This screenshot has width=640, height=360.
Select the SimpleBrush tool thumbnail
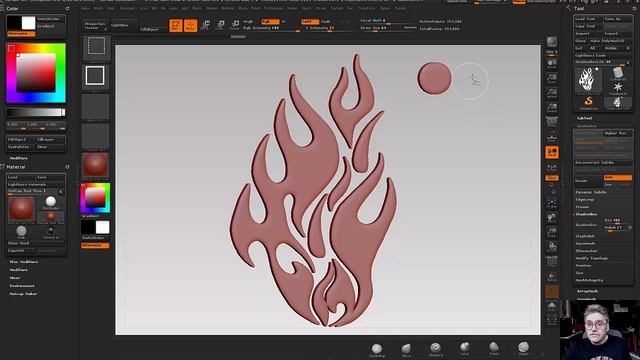(588, 102)
